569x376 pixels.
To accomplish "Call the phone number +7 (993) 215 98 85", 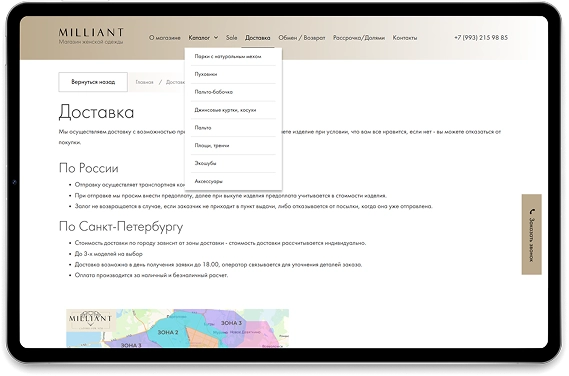I will [x=481, y=37].
